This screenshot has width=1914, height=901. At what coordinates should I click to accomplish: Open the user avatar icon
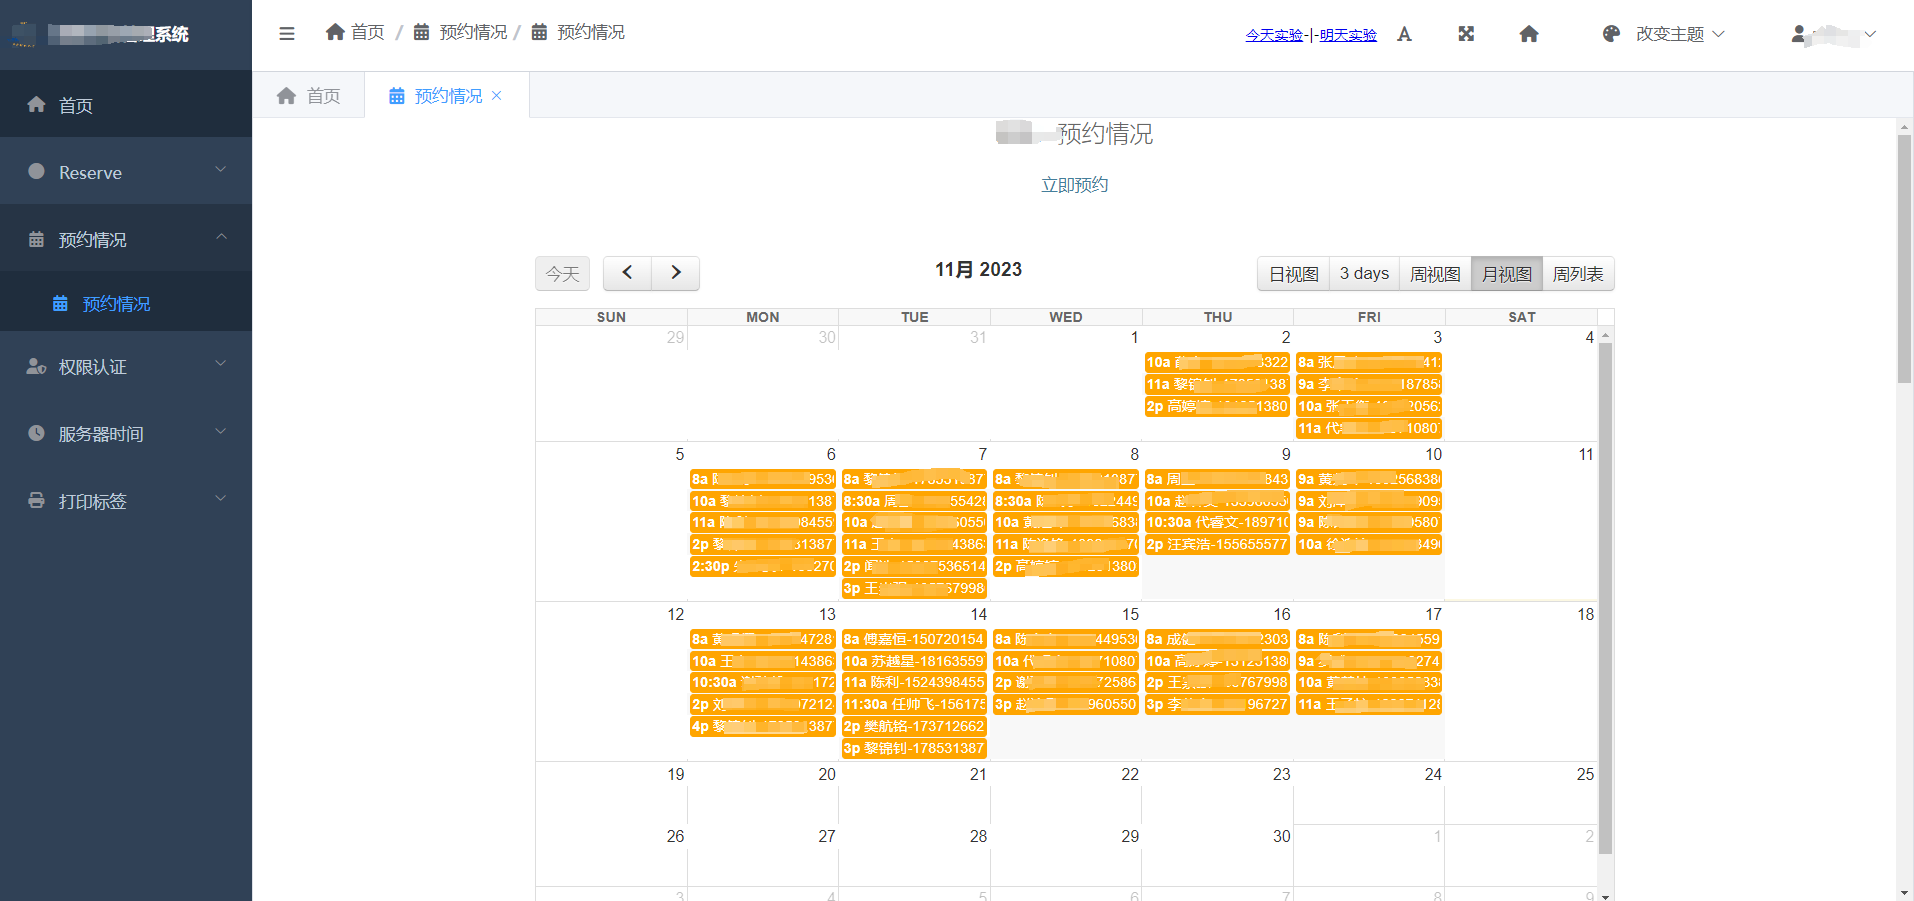[1799, 34]
